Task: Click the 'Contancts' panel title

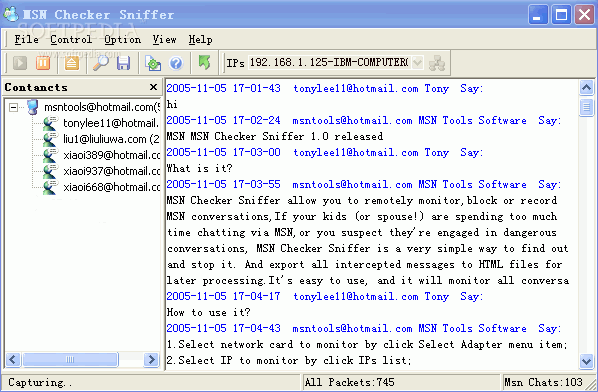Action: [x=36, y=87]
